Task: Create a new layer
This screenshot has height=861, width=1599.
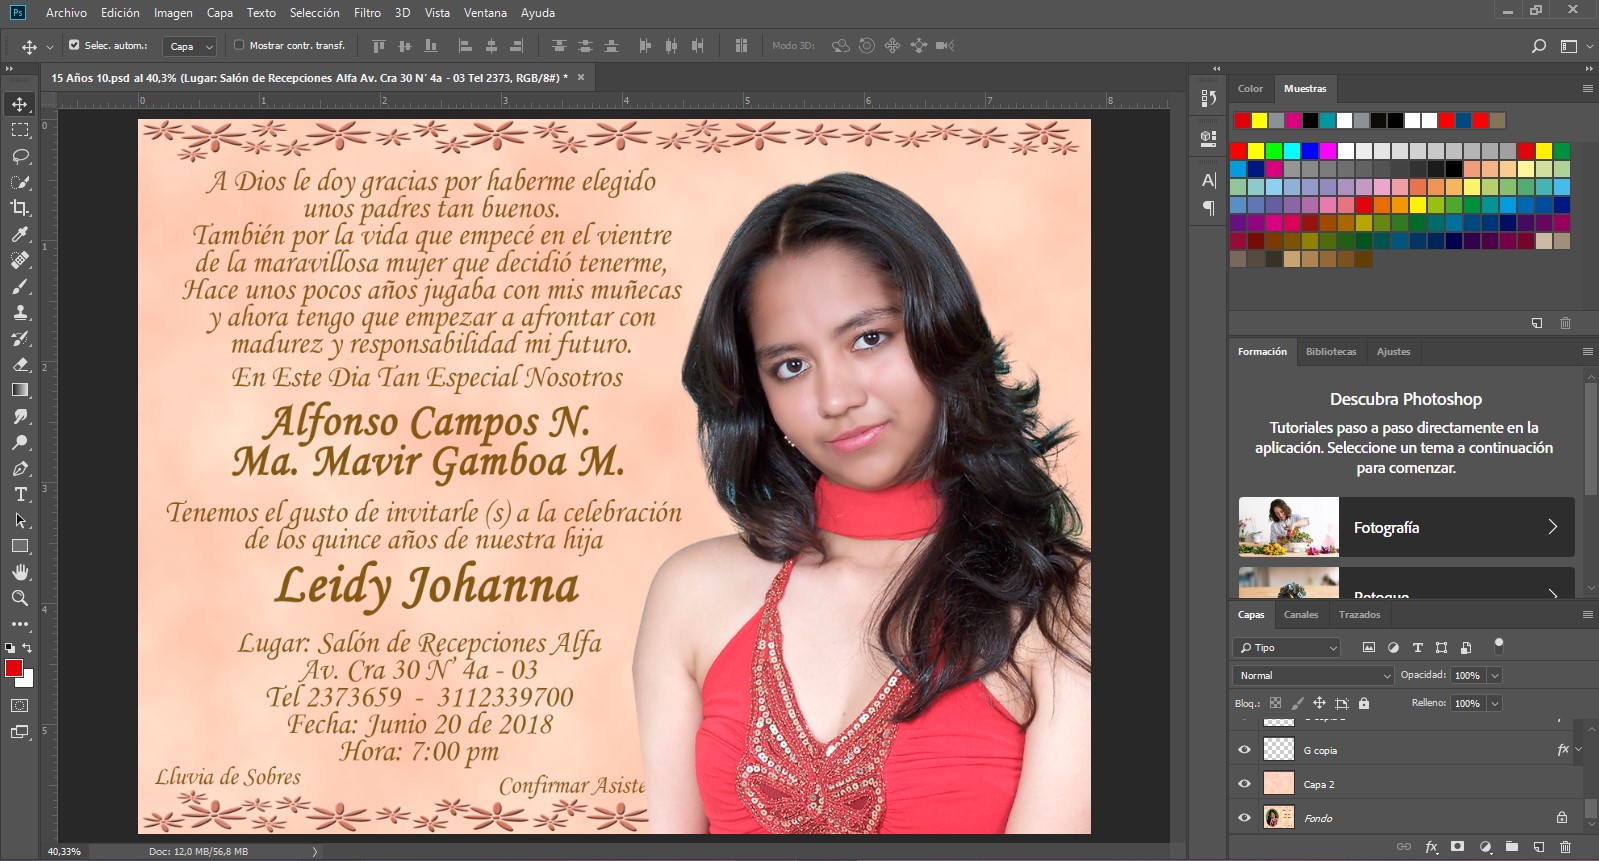Action: click(x=1539, y=847)
